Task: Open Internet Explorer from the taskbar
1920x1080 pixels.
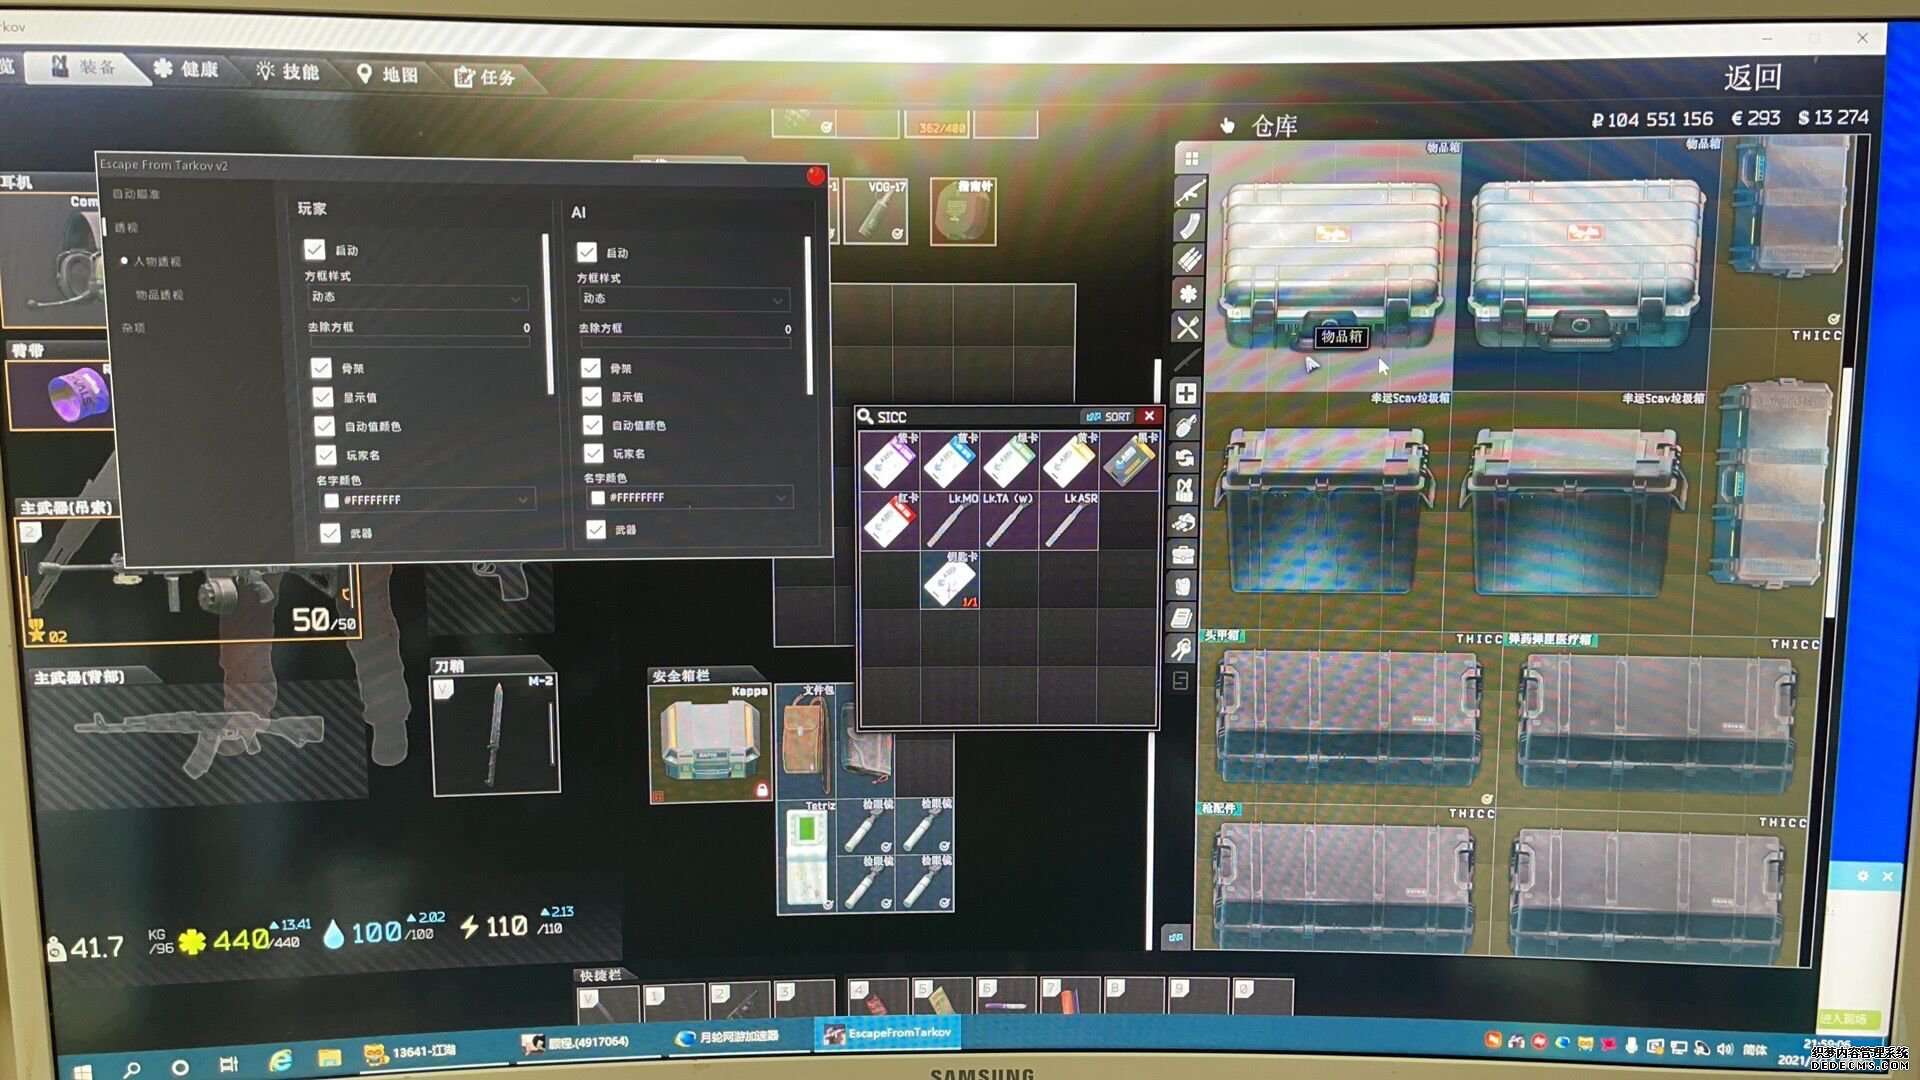Action: pos(280,1060)
